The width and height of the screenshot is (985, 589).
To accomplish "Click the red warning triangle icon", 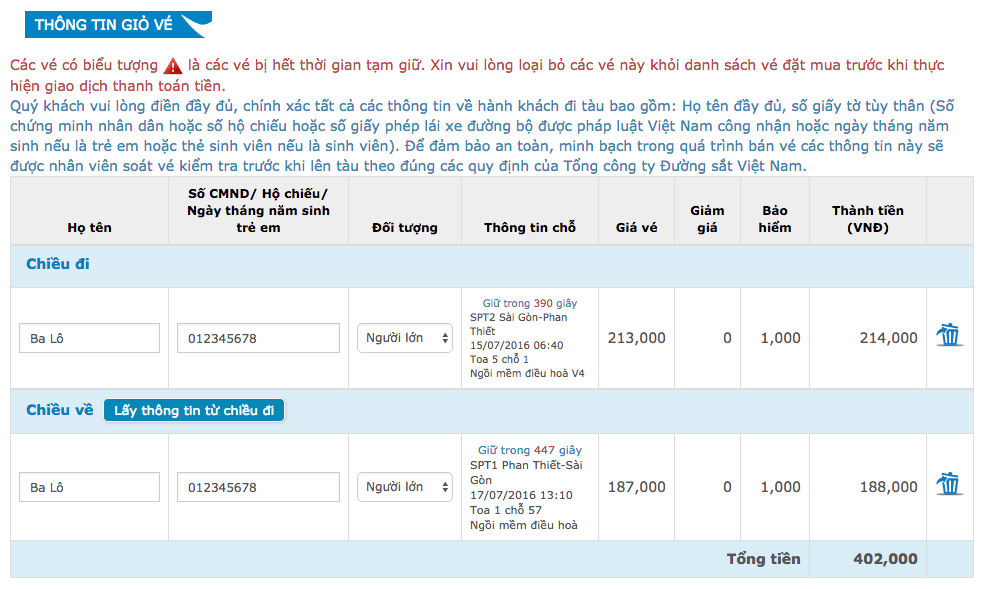I will click(173, 65).
